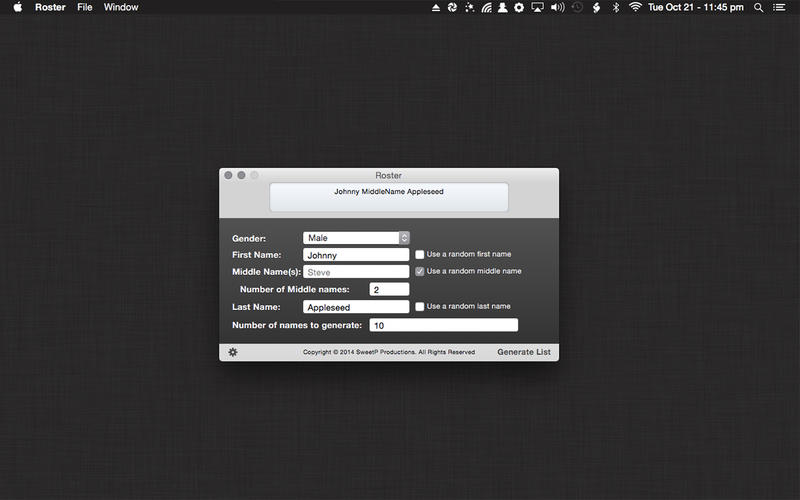Click the dollar-shaped menu bar icon
800x500 pixels.
(596, 7)
